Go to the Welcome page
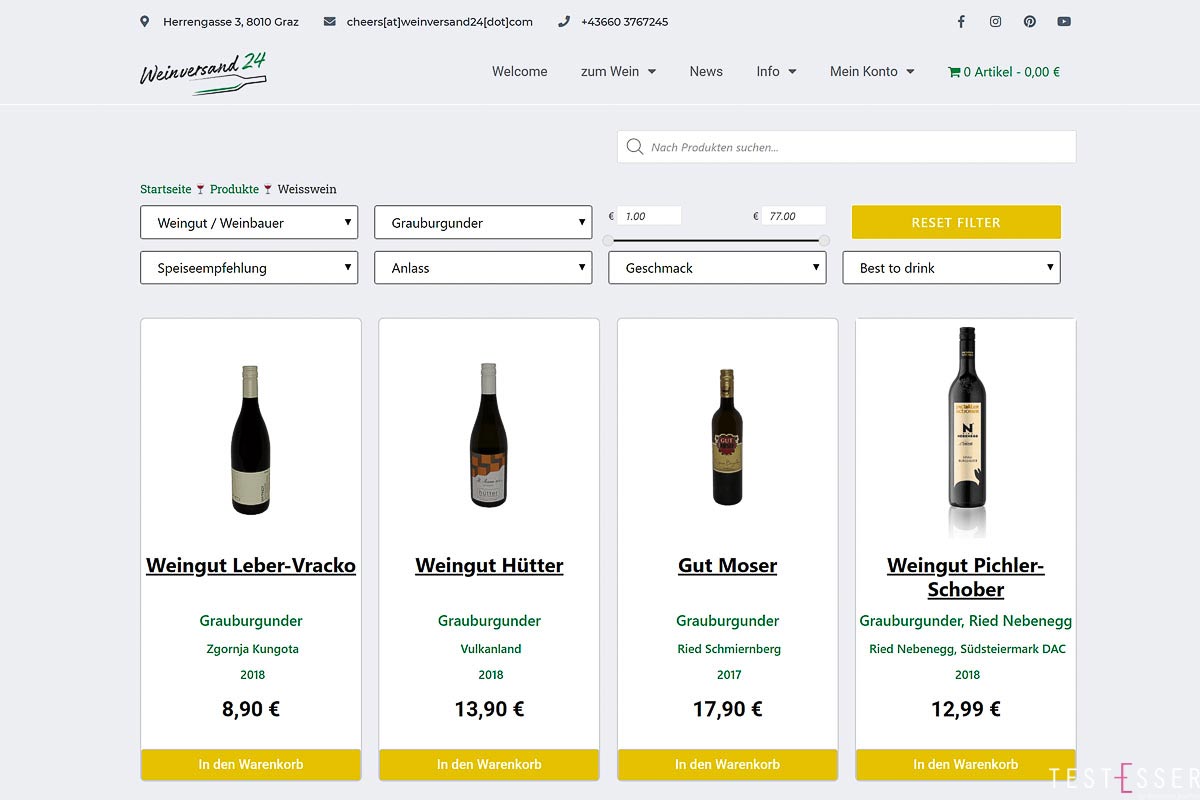 (x=520, y=72)
